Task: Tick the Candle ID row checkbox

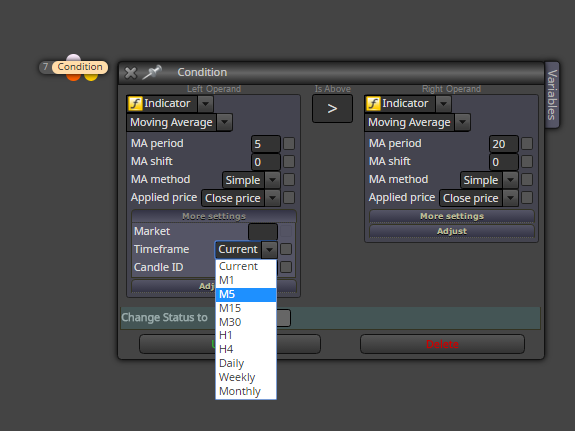Action: point(286,267)
